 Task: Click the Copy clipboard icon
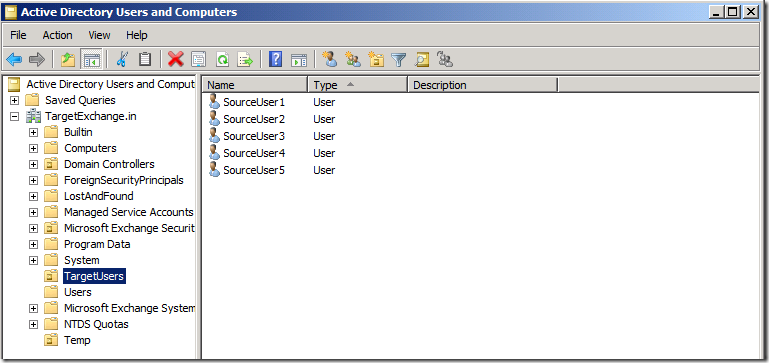click(x=145, y=60)
